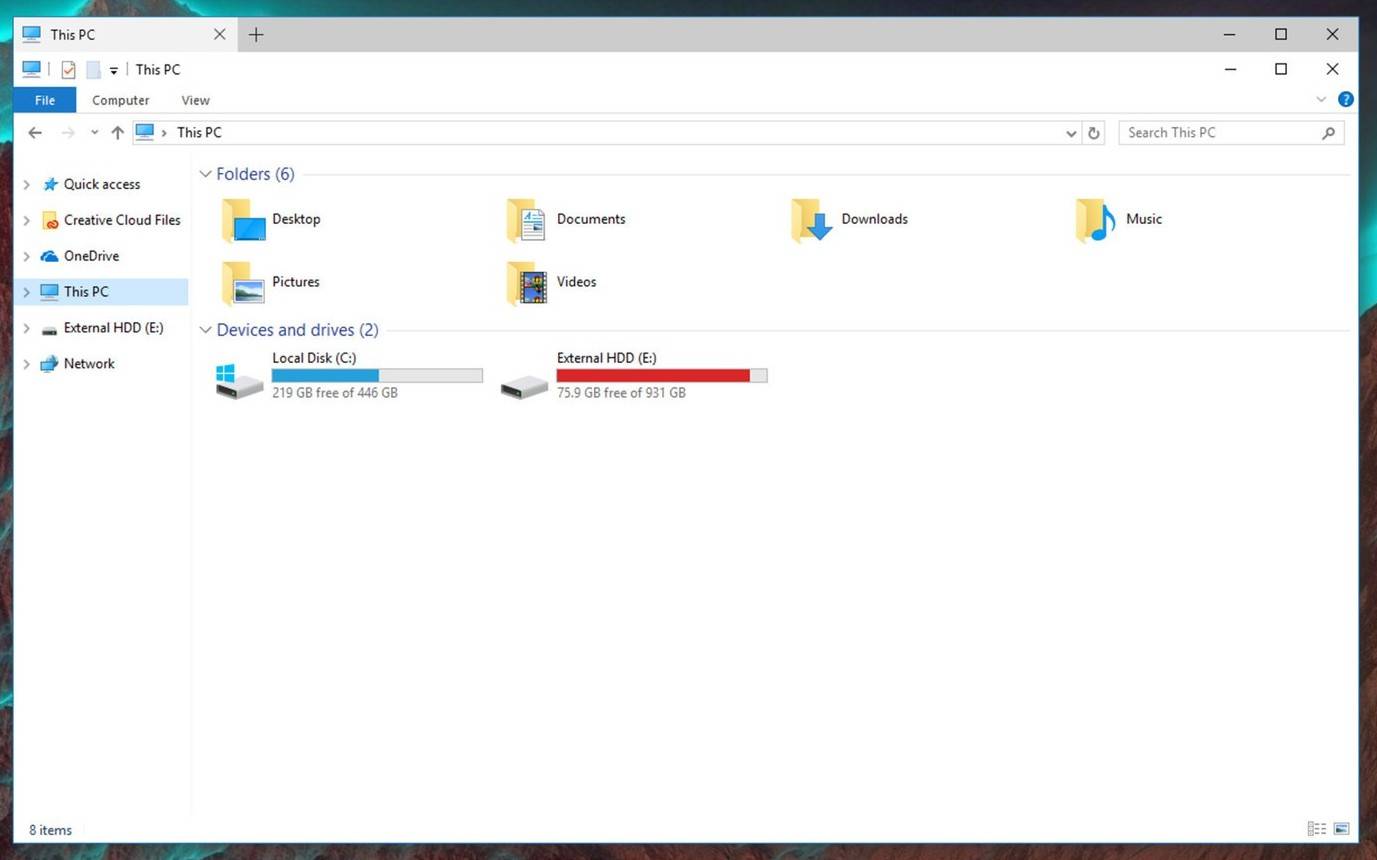Collapse the Devices and drives (2) group
The width and height of the screenshot is (1377, 860).
pyautogui.click(x=206, y=330)
